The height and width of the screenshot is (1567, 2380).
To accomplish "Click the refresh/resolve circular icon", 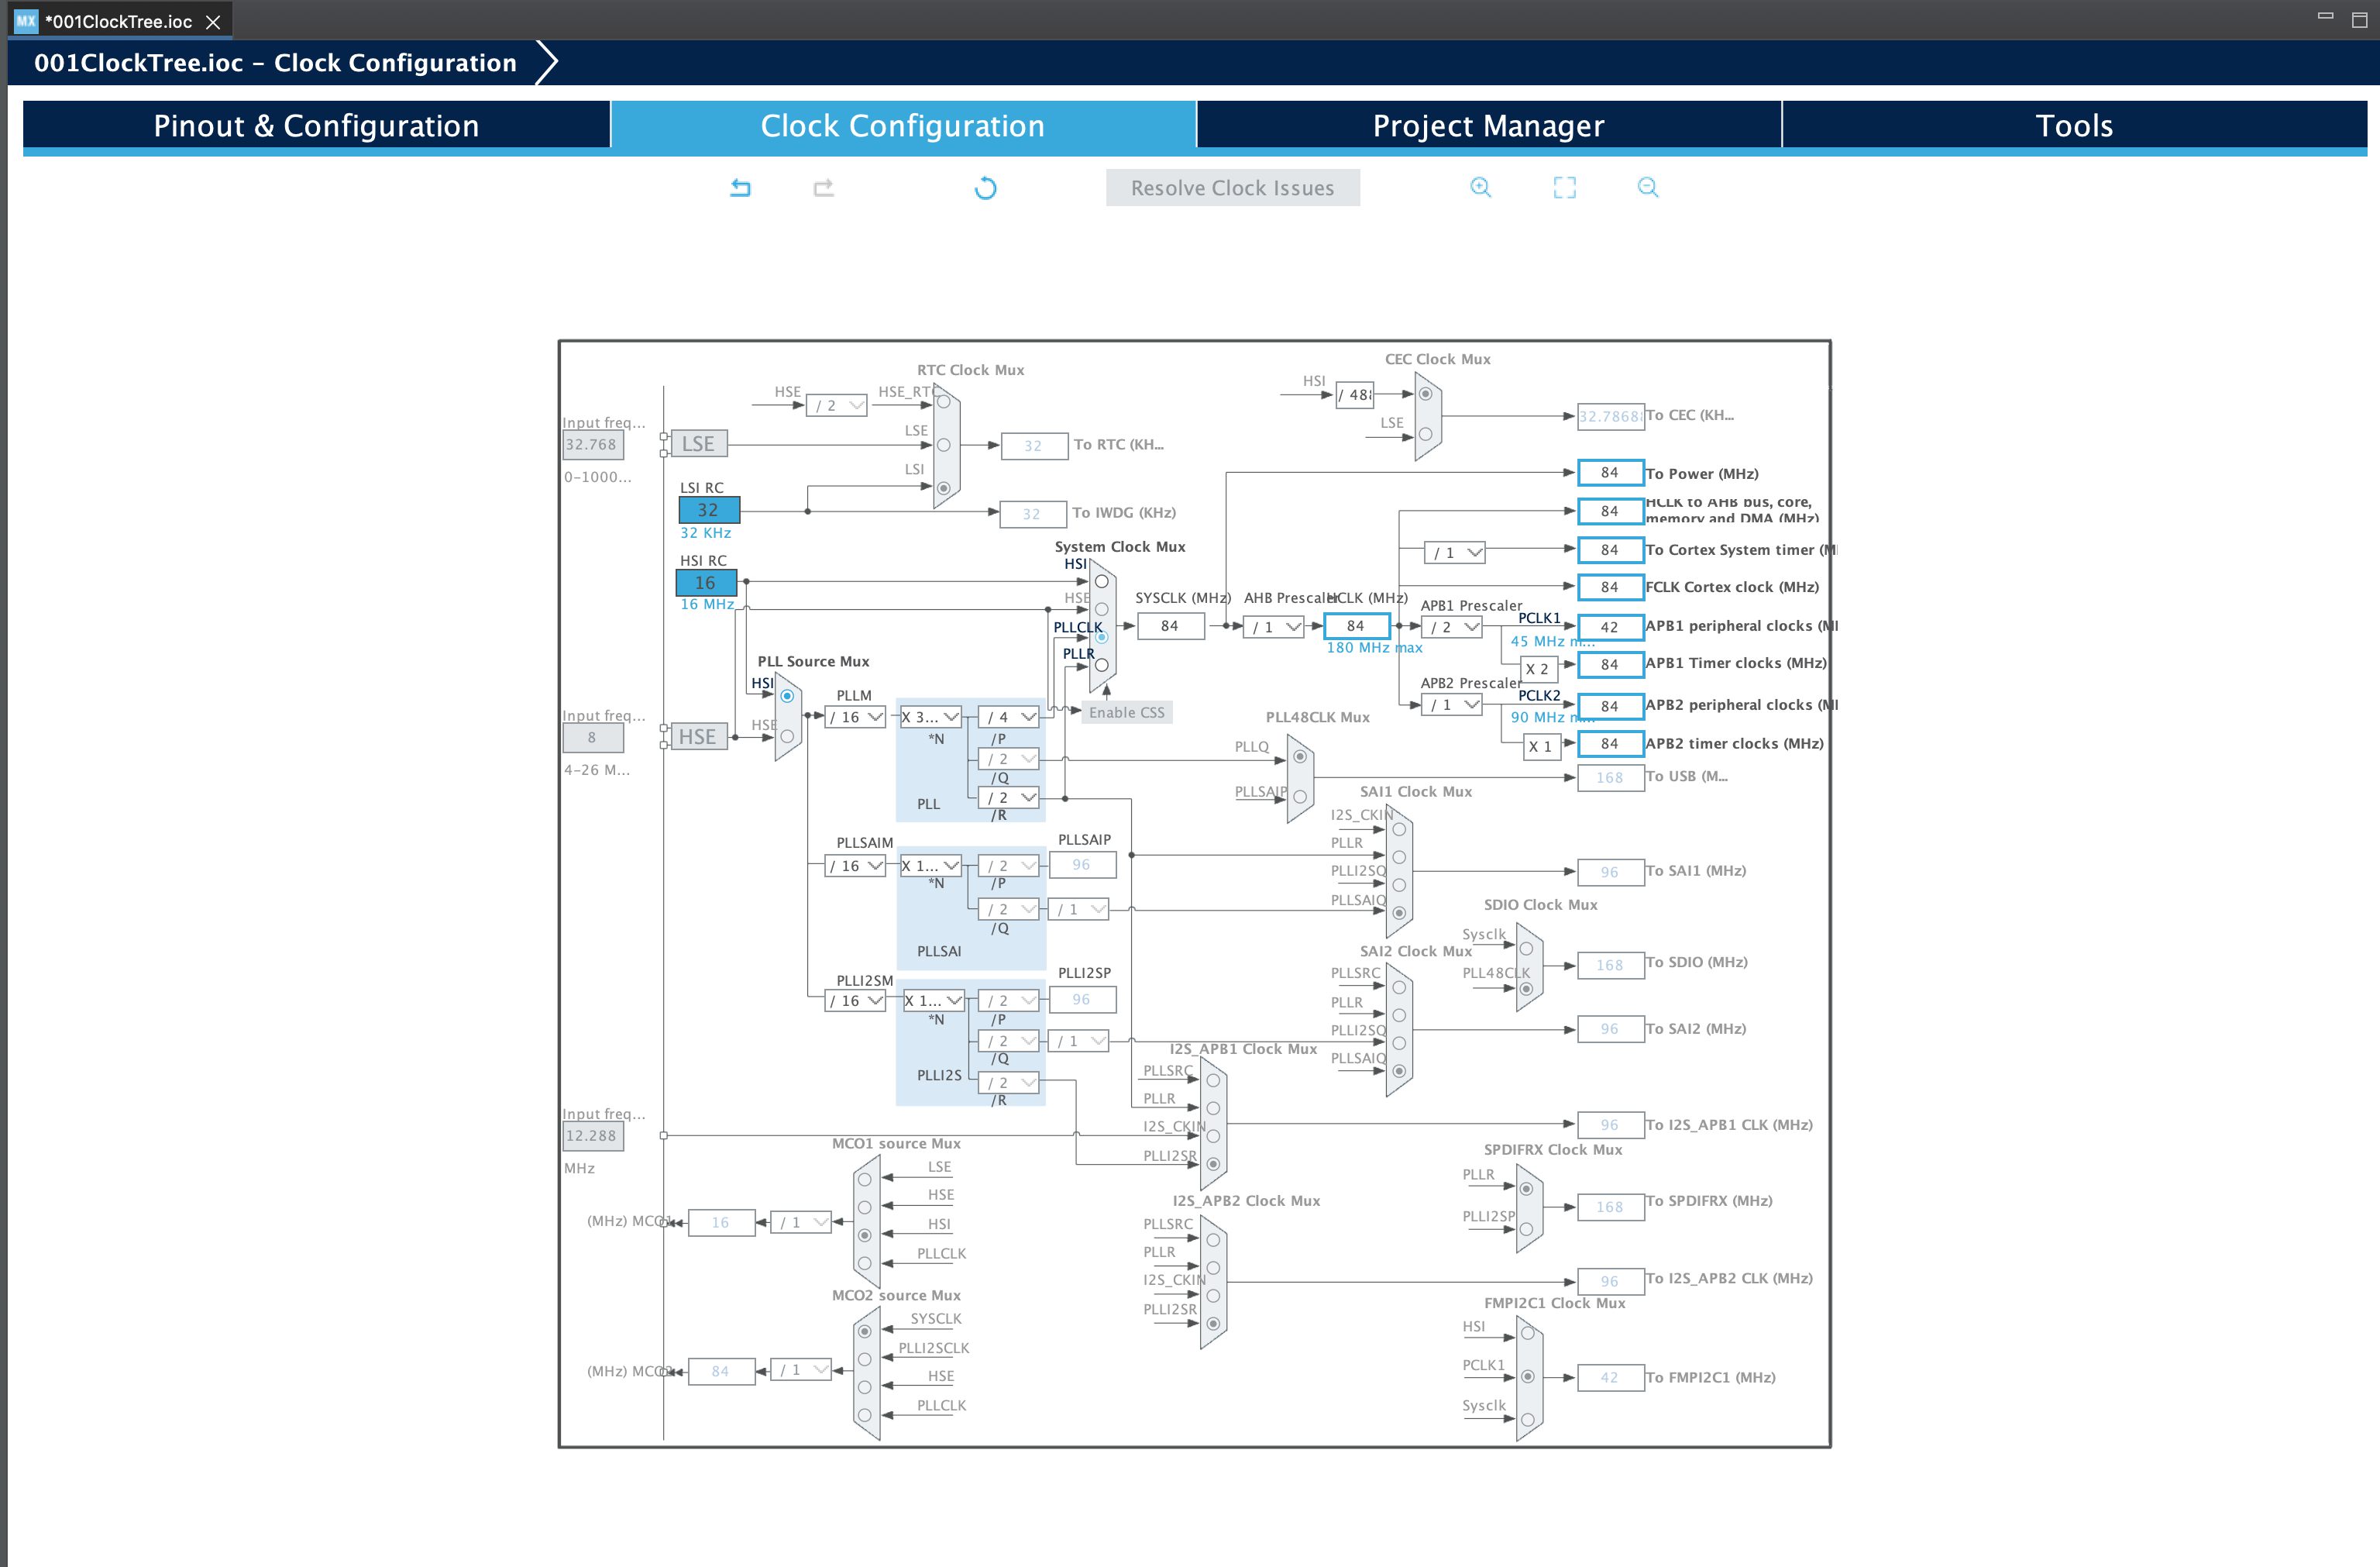I will coord(984,187).
